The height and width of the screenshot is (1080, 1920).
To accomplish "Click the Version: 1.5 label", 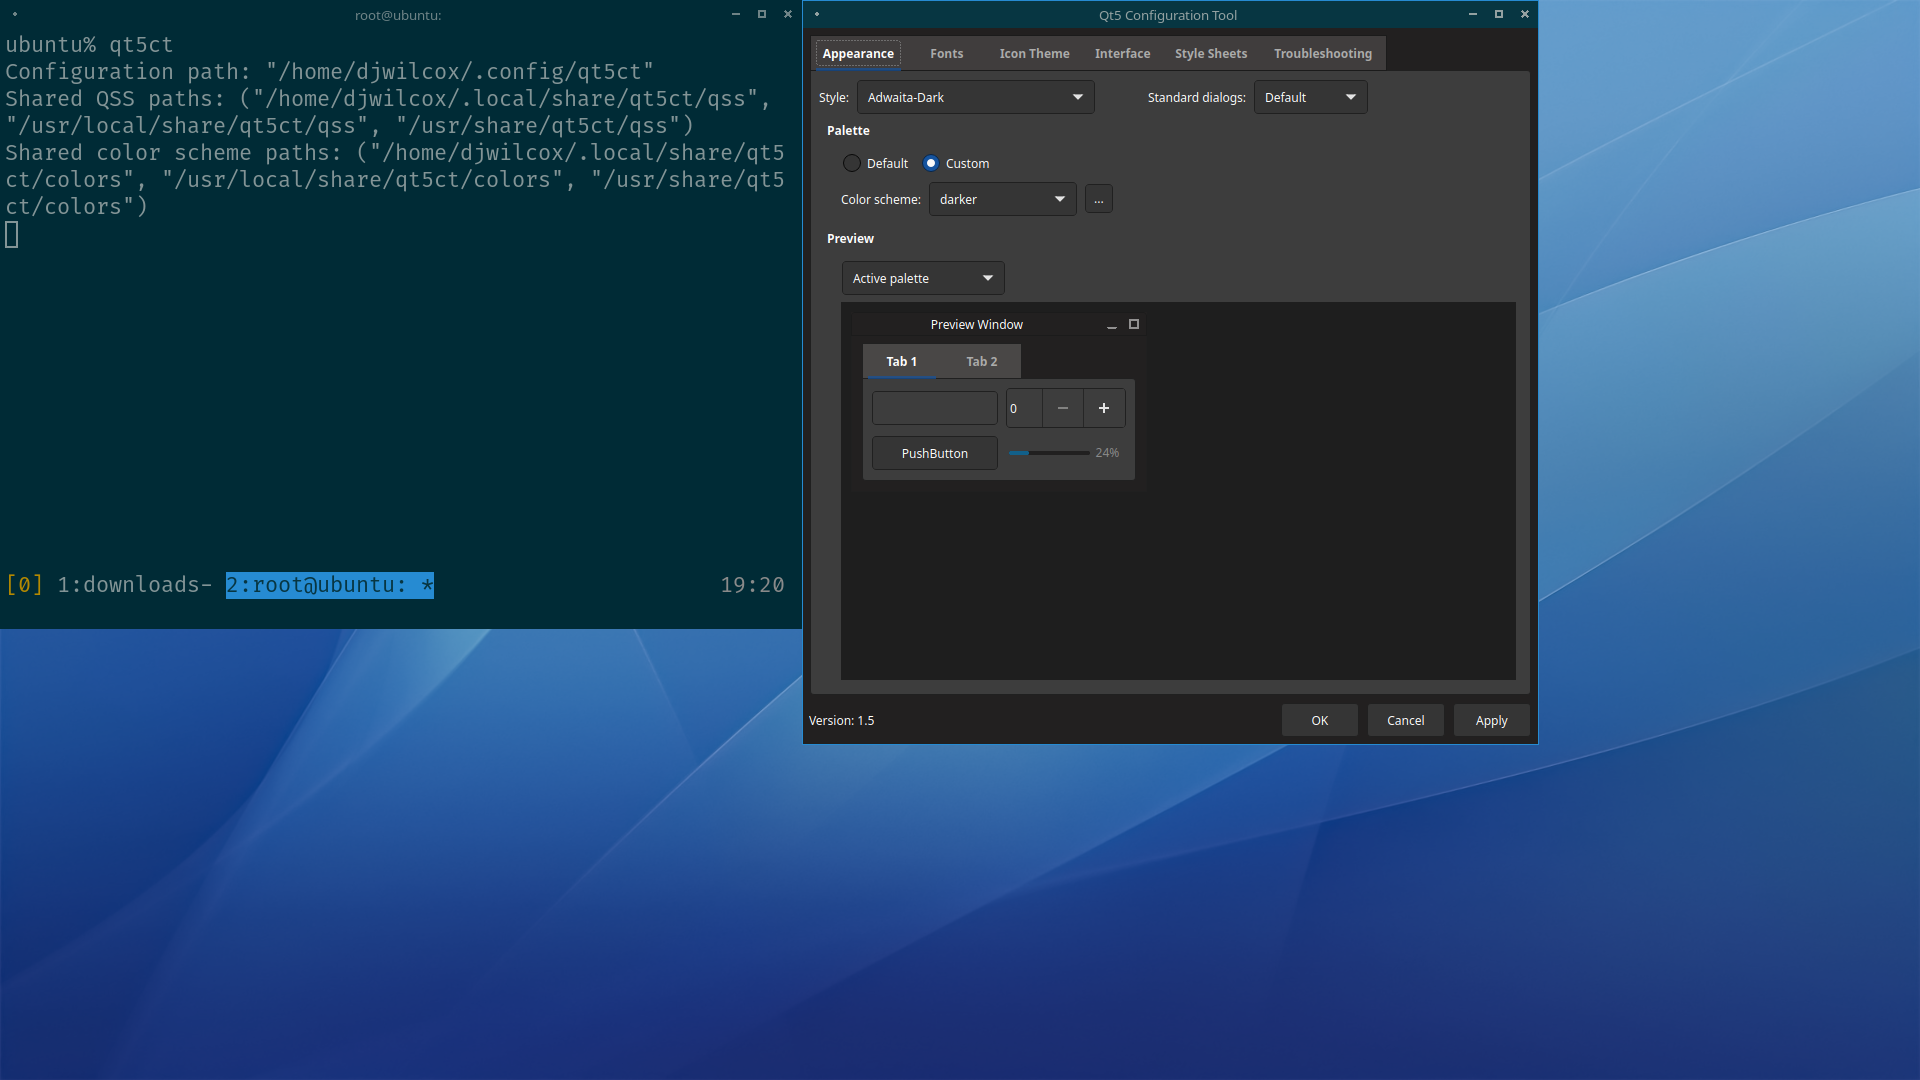I will pos(841,720).
